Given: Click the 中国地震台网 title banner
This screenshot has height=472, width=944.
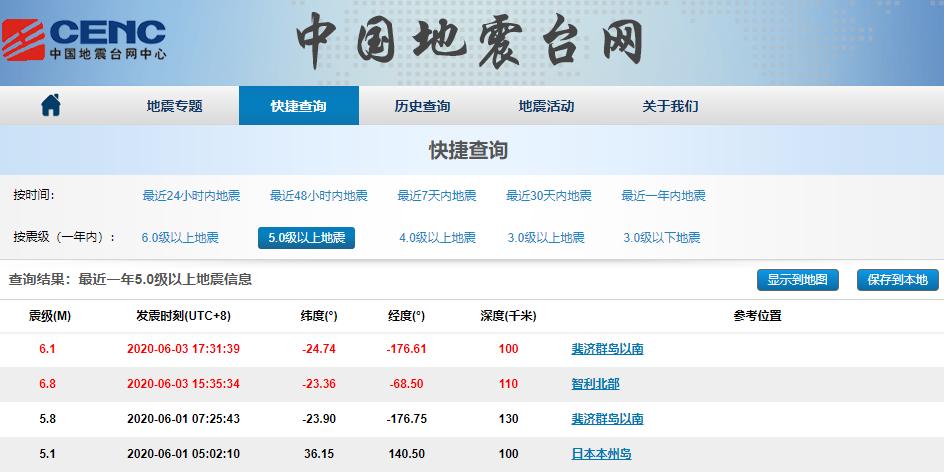Looking at the screenshot, I should tap(470, 41).
